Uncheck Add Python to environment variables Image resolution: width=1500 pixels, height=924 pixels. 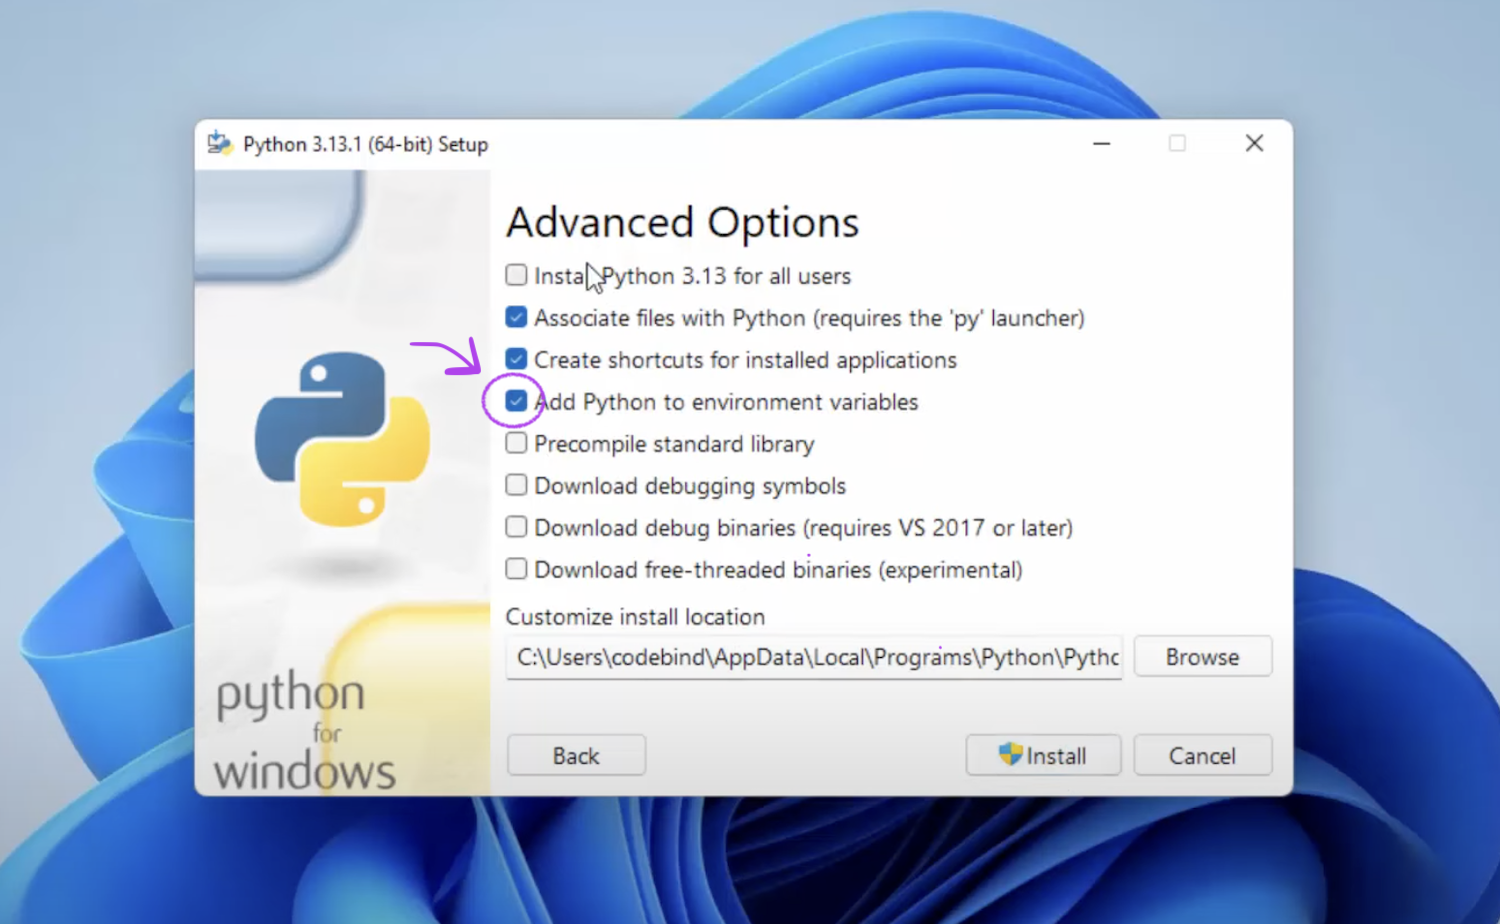click(516, 401)
